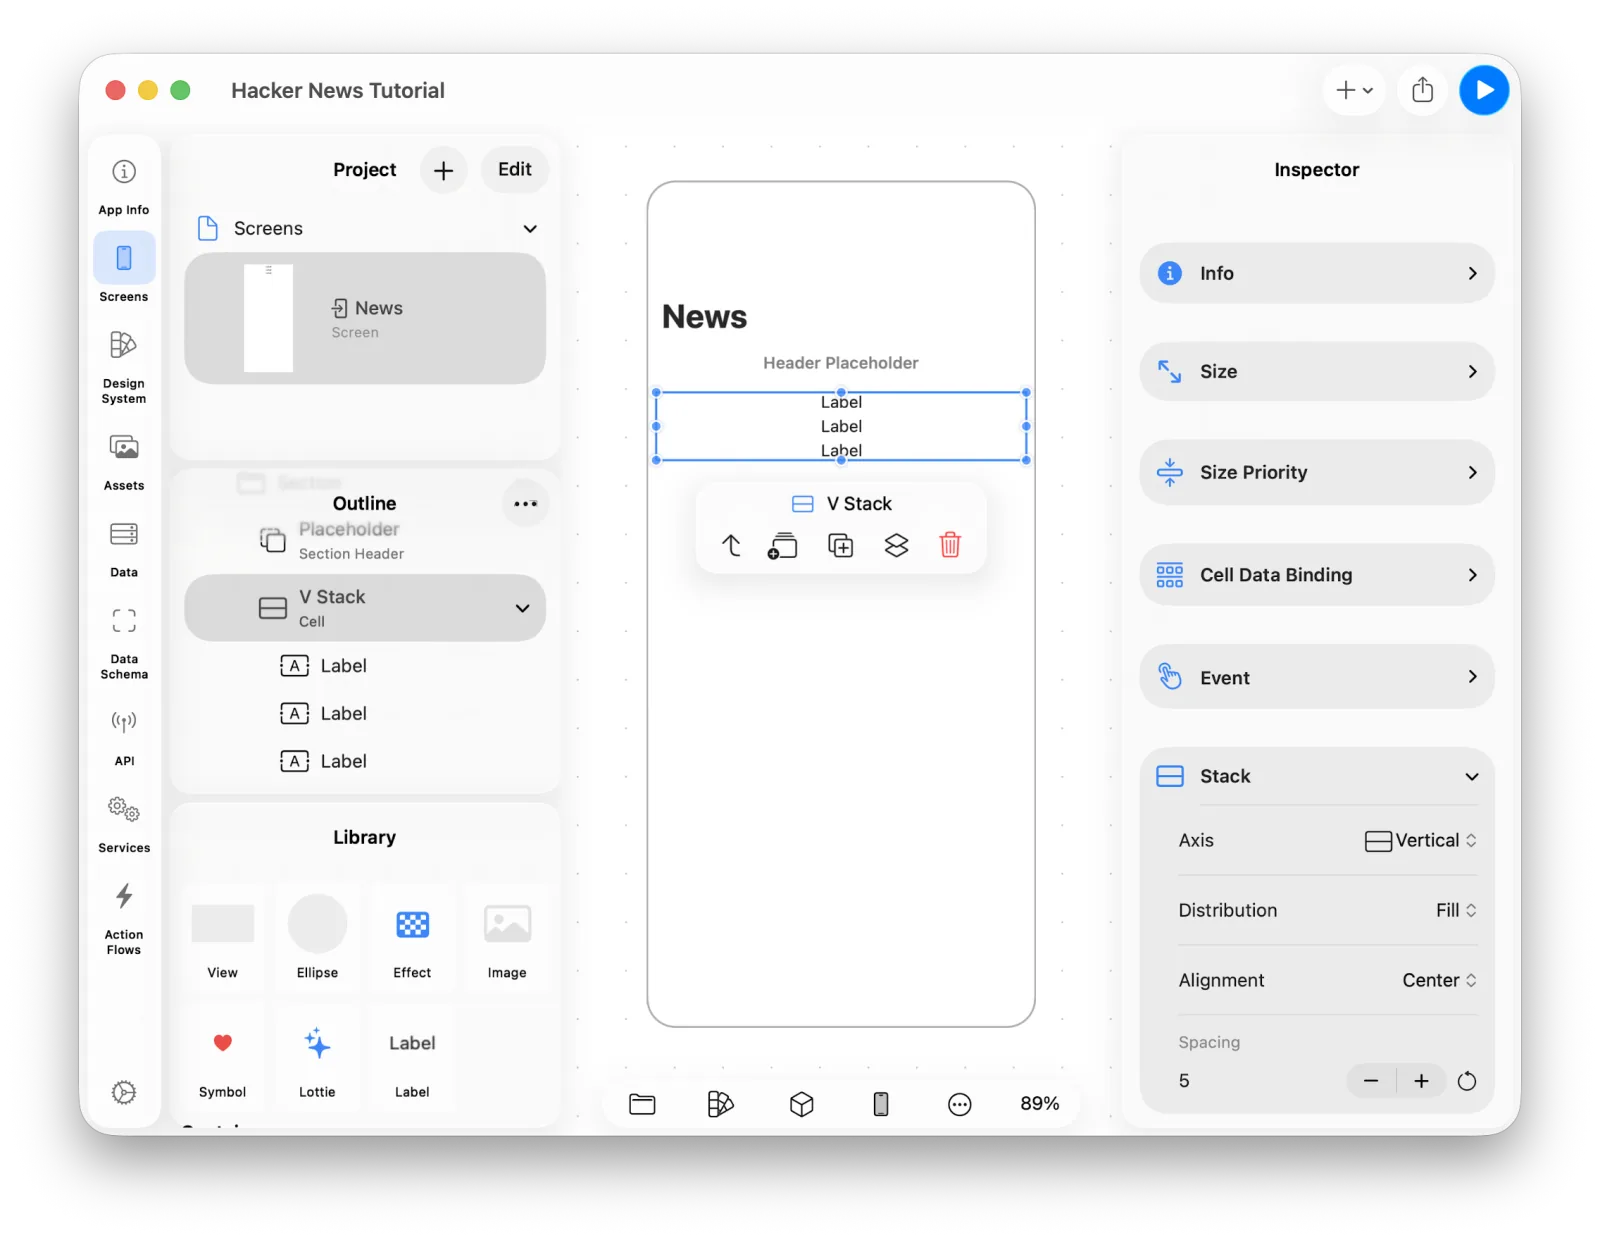Select the parent element up-arrow icon
The image size is (1600, 1240).
click(x=731, y=545)
